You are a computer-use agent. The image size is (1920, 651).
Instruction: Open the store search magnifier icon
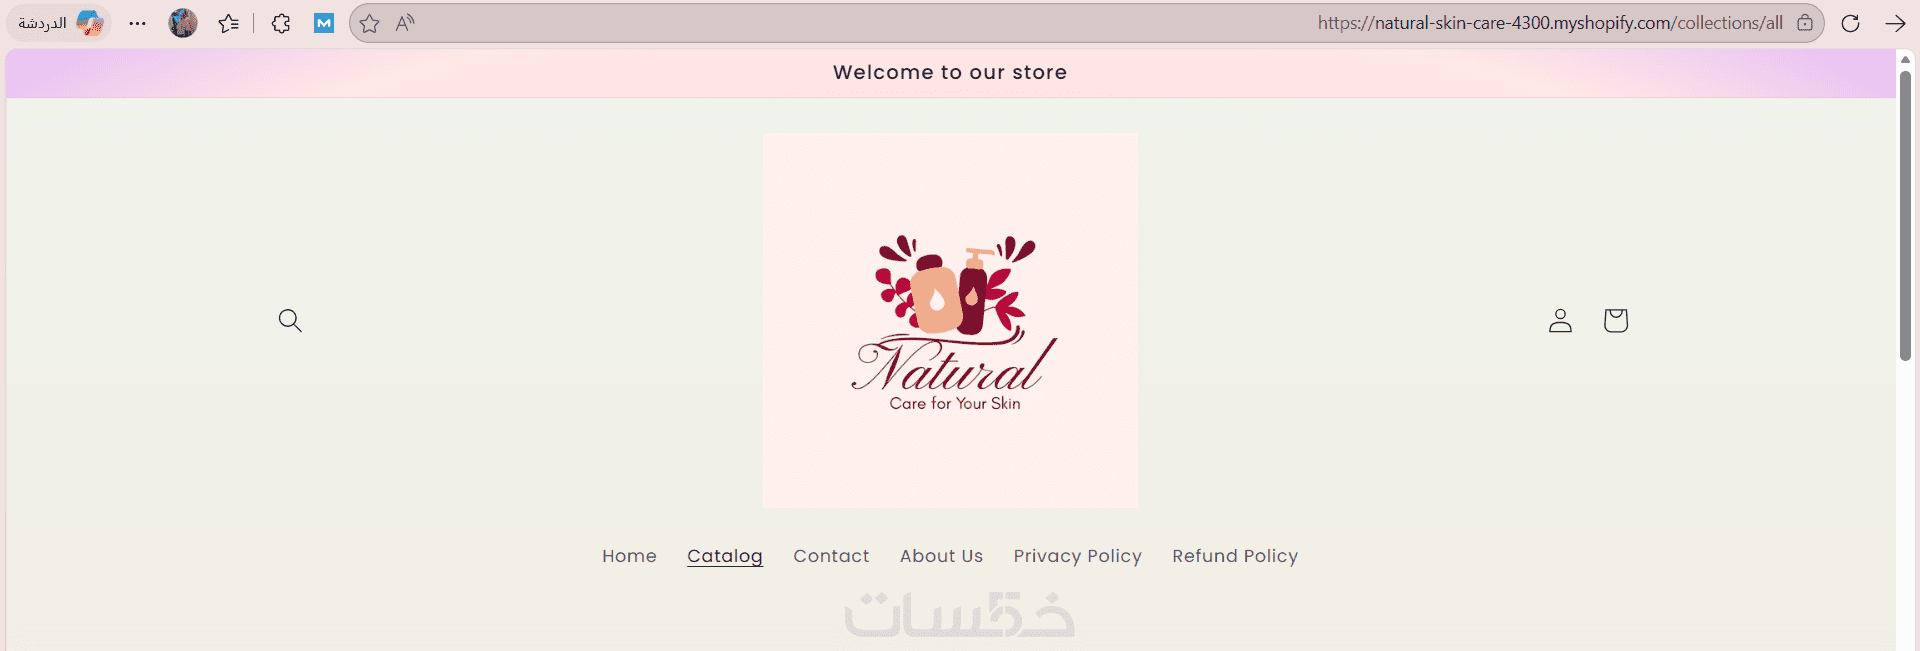290,320
